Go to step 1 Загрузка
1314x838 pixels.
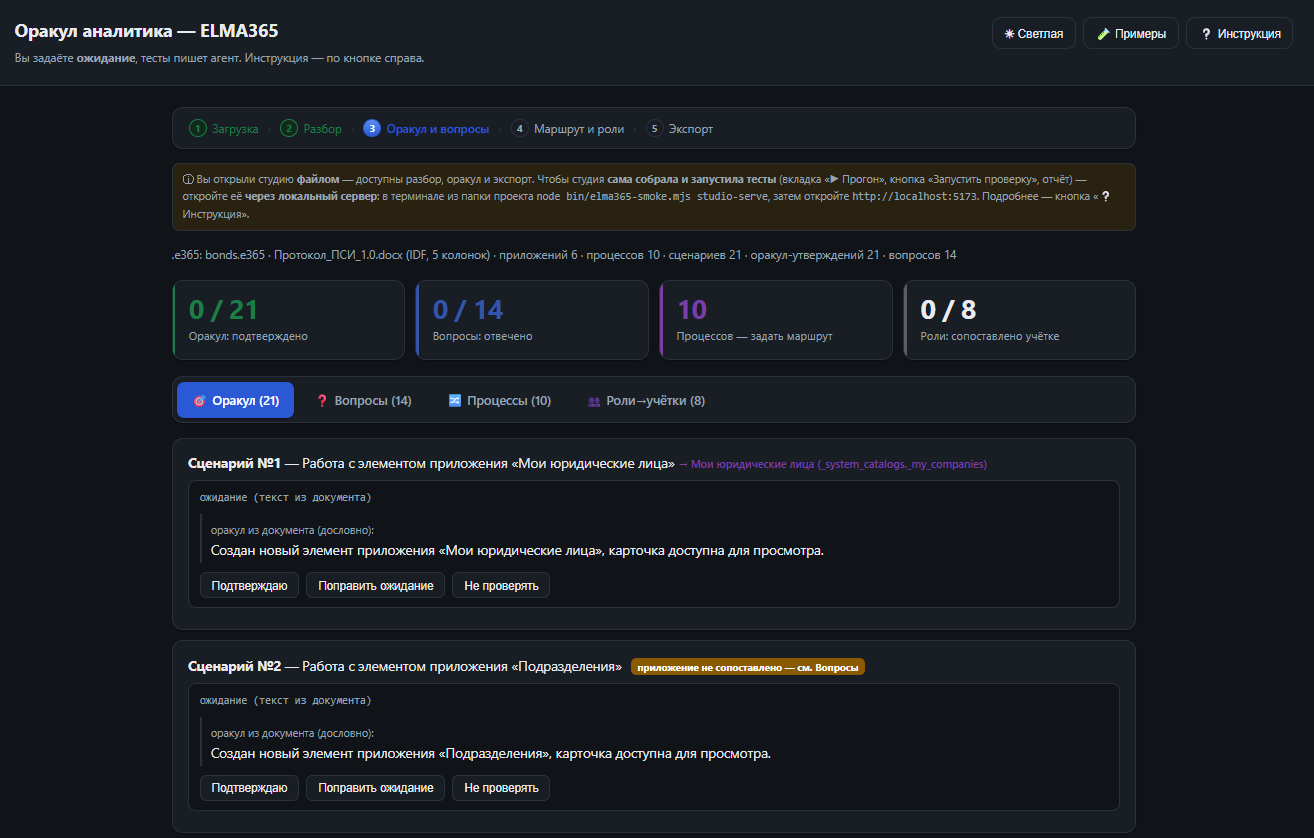224,129
